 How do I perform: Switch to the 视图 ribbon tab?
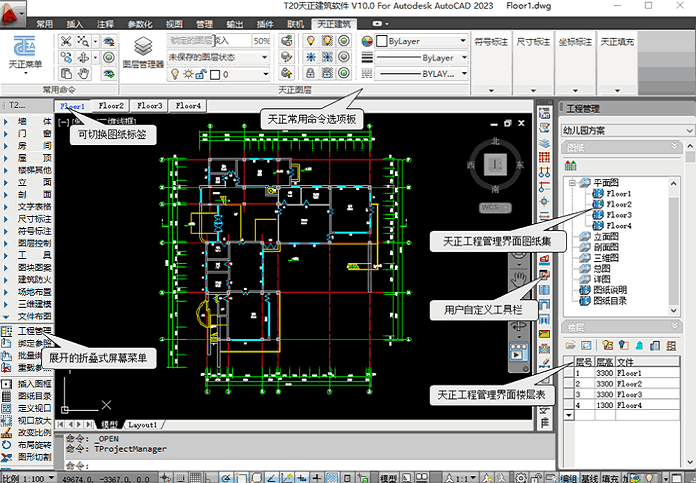(x=175, y=22)
